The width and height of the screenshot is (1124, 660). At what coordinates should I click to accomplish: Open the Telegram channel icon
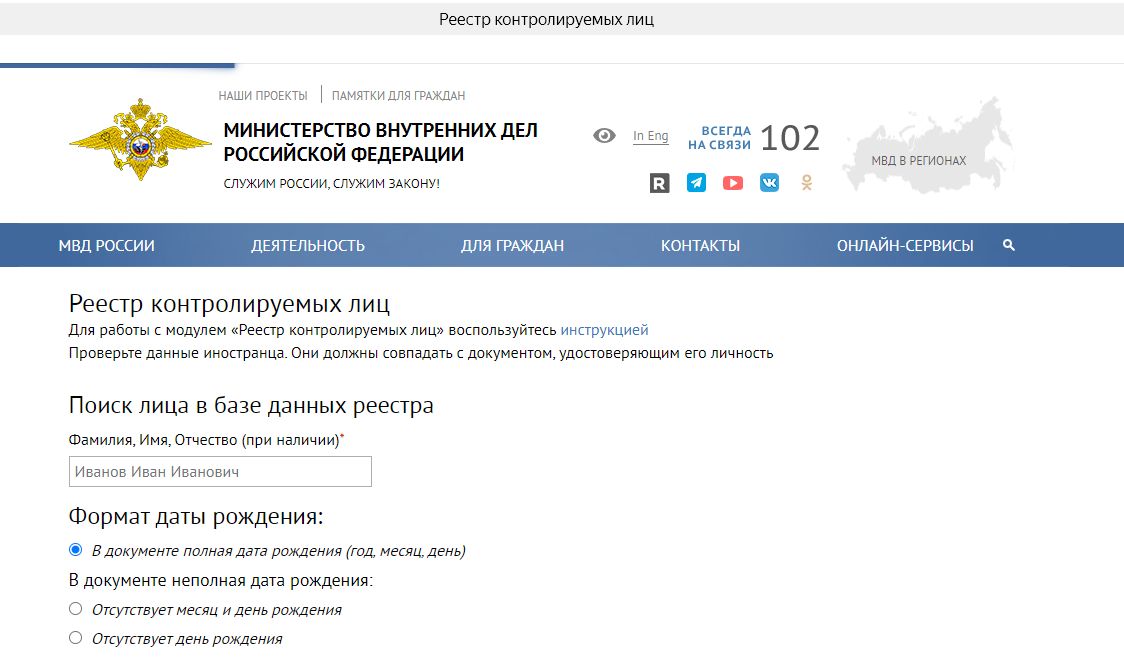(x=696, y=183)
